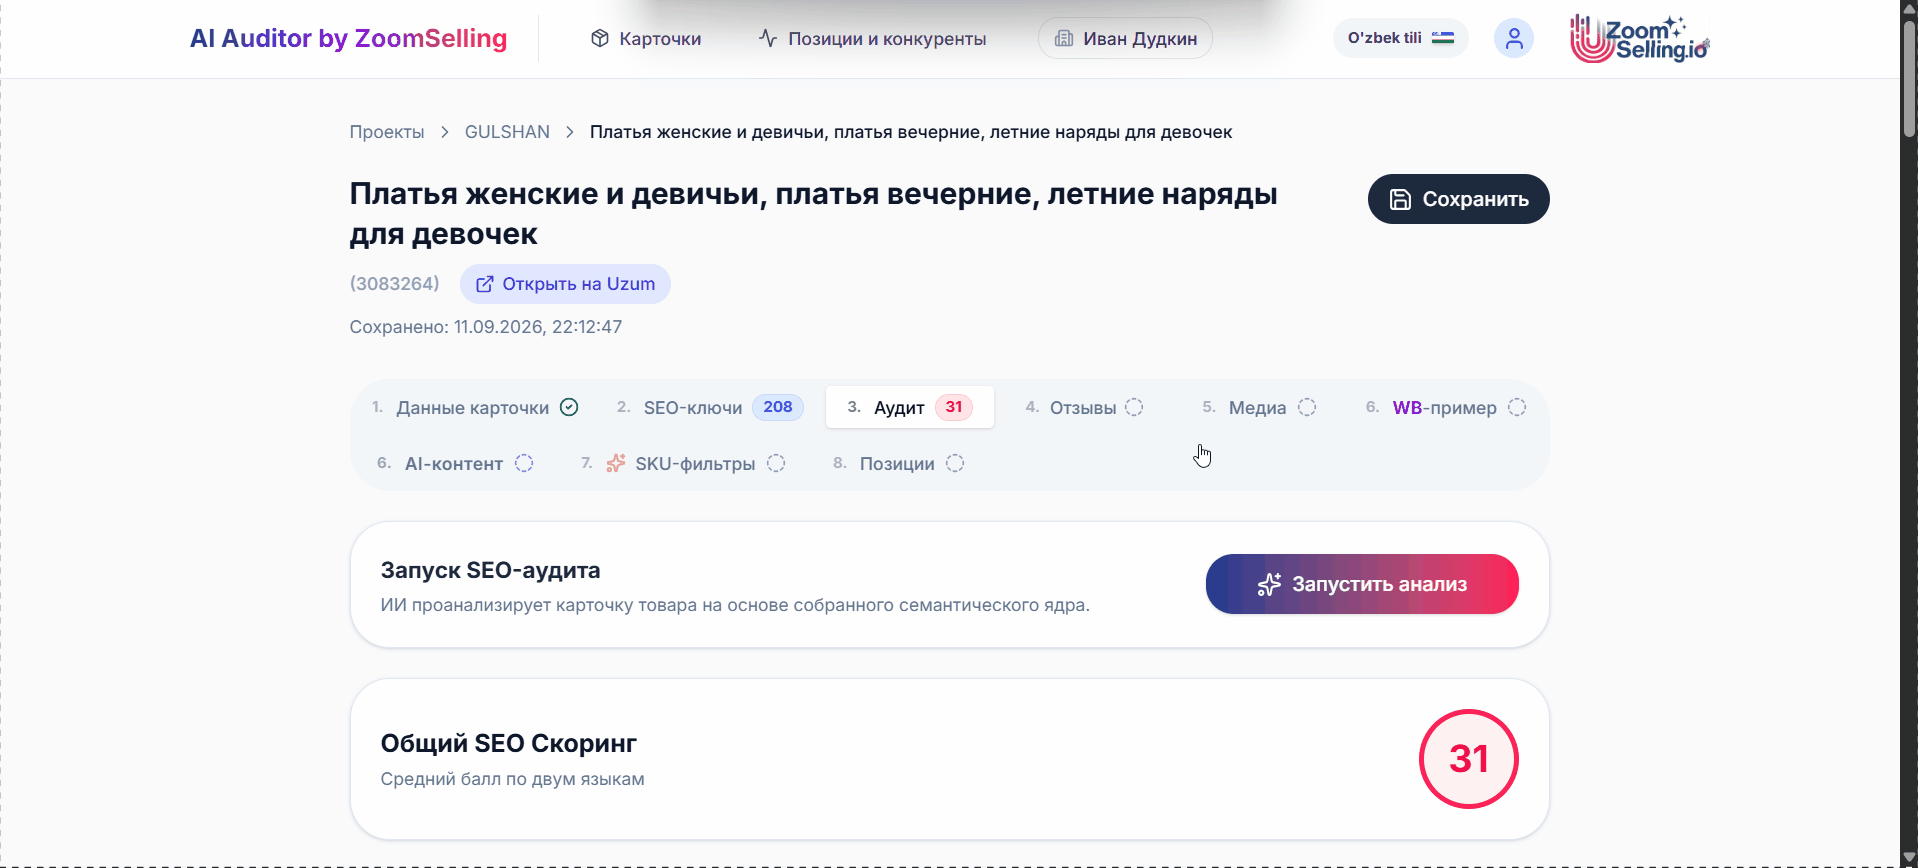Select the Аудит tab
The width and height of the screenshot is (1918, 868).
coord(910,407)
